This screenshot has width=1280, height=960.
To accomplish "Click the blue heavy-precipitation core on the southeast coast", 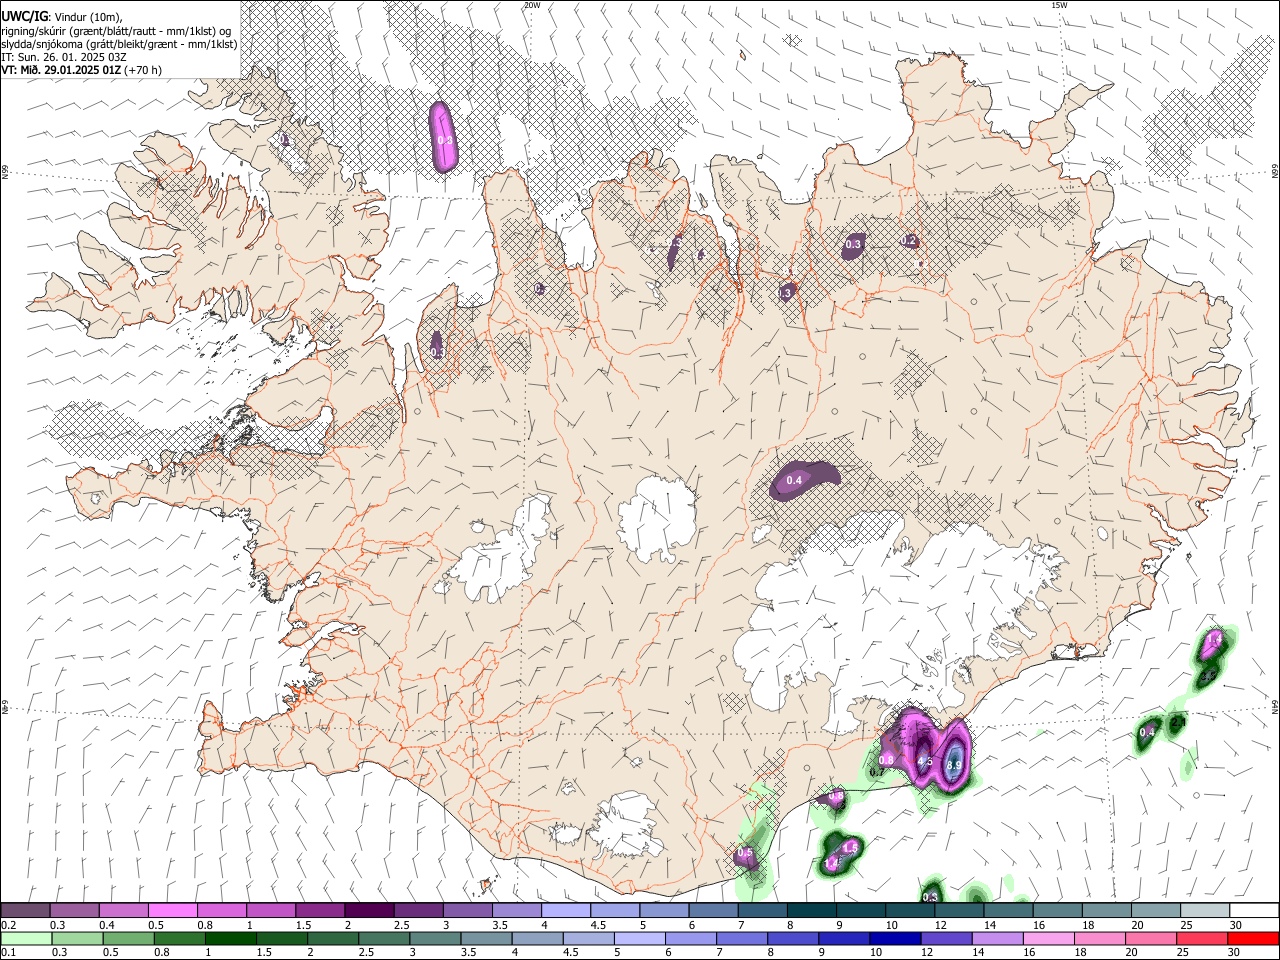I will click(955, 762).
